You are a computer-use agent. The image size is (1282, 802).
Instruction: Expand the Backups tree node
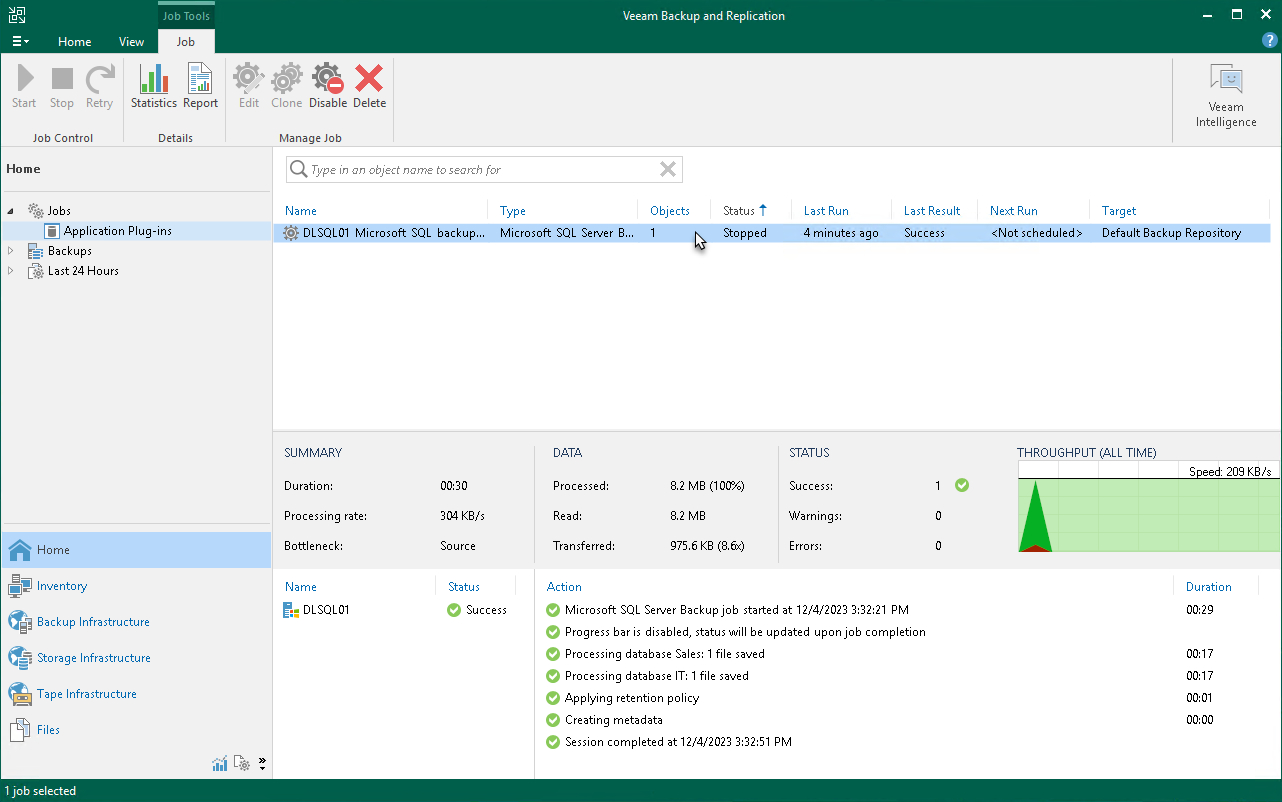coord(11,251)
